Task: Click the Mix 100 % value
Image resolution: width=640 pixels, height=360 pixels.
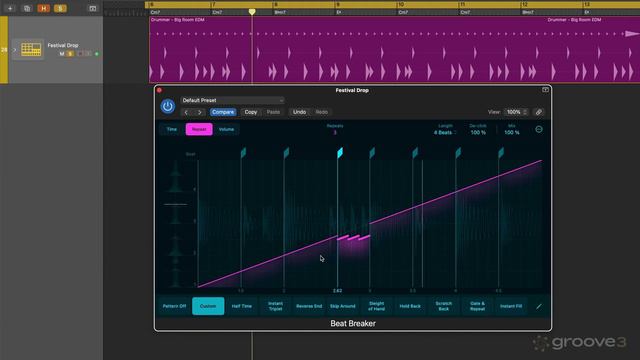Action: (x=512, y=133)
